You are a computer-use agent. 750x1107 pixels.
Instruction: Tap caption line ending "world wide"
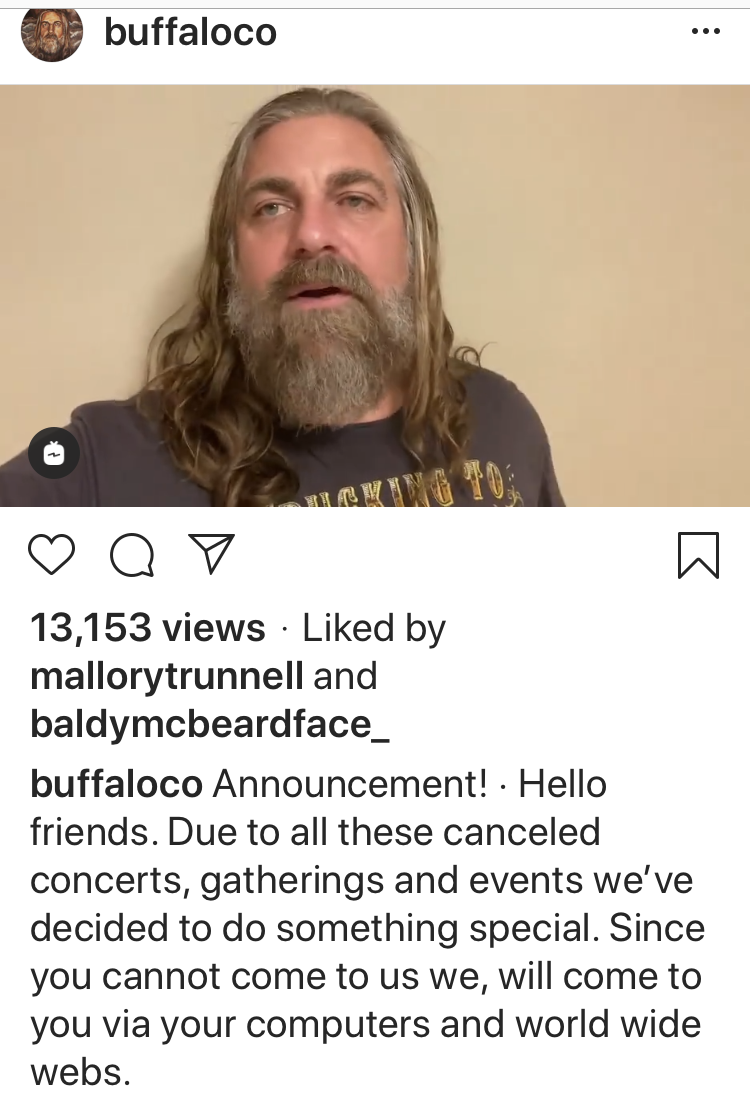[366, 1024]
